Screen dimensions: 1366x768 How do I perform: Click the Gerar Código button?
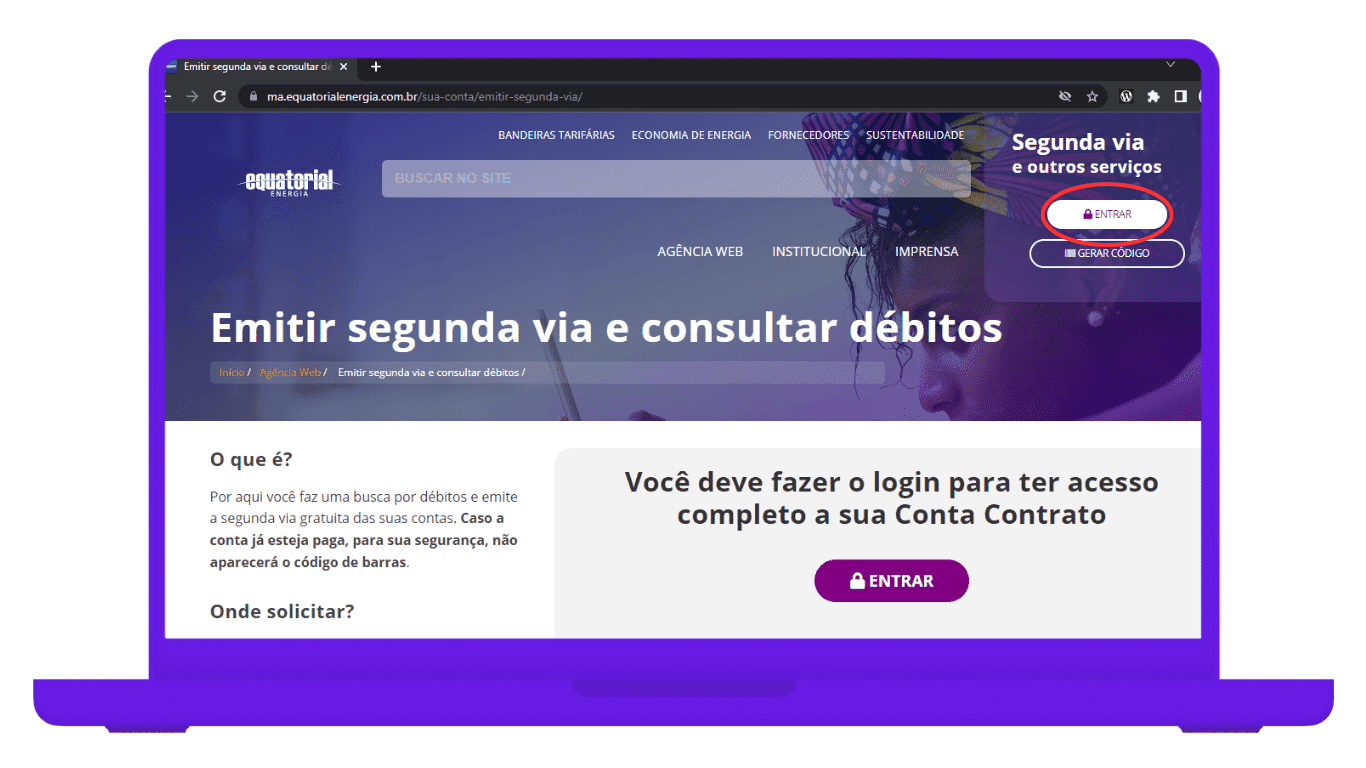tap(1107, 253)
